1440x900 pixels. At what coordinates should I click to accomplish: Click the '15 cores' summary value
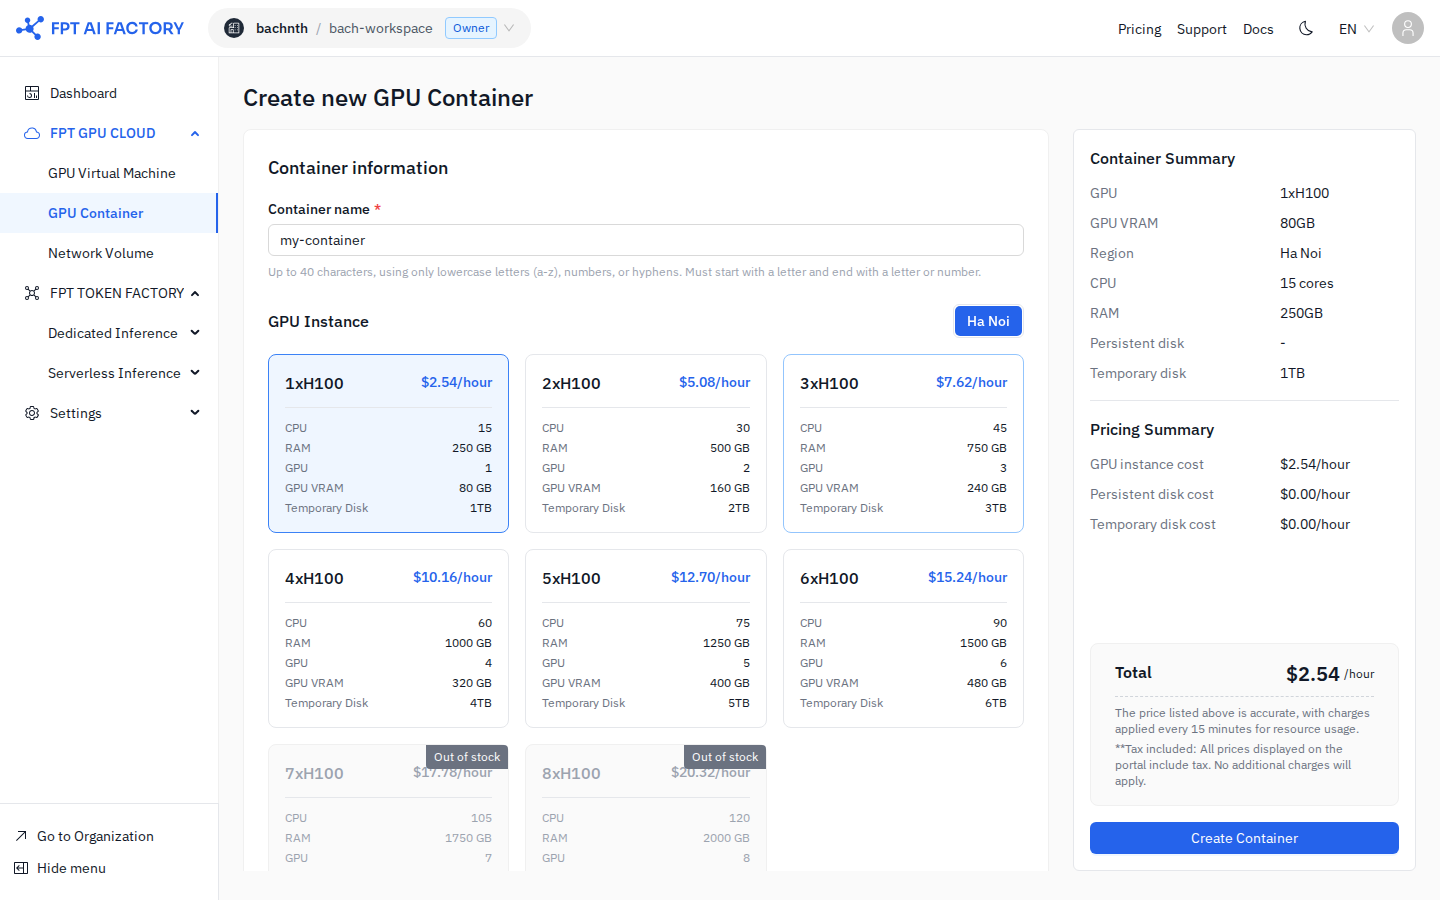click(x=1306, y=283)
